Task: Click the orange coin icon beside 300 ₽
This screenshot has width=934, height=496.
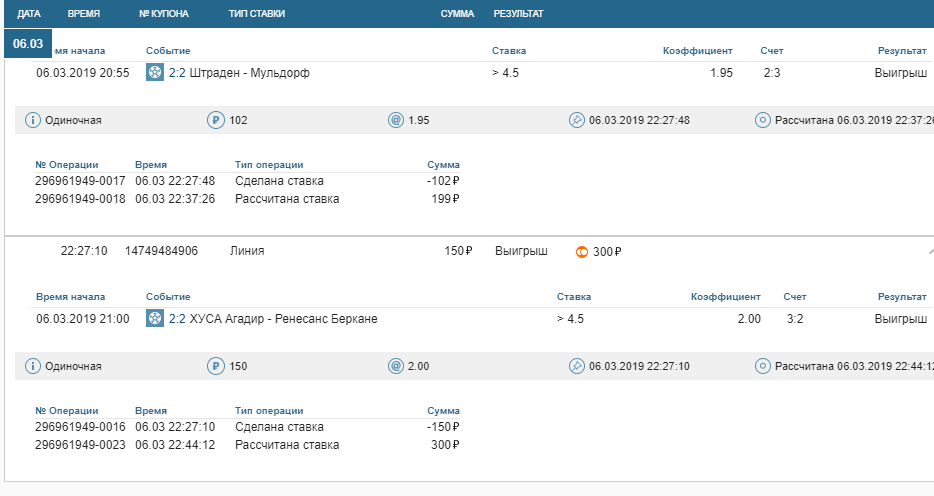Action: pos(582,252)
